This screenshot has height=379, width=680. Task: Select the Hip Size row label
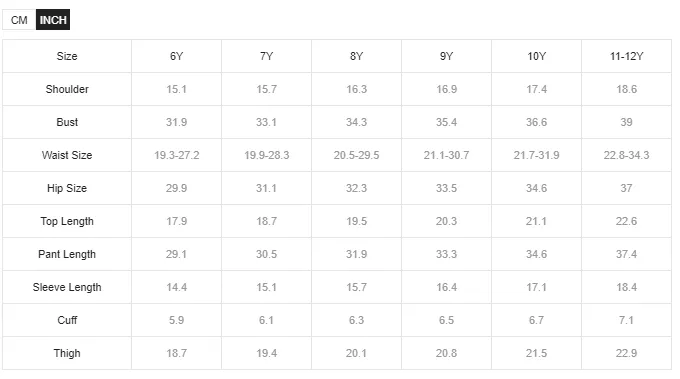coord(67,188)
